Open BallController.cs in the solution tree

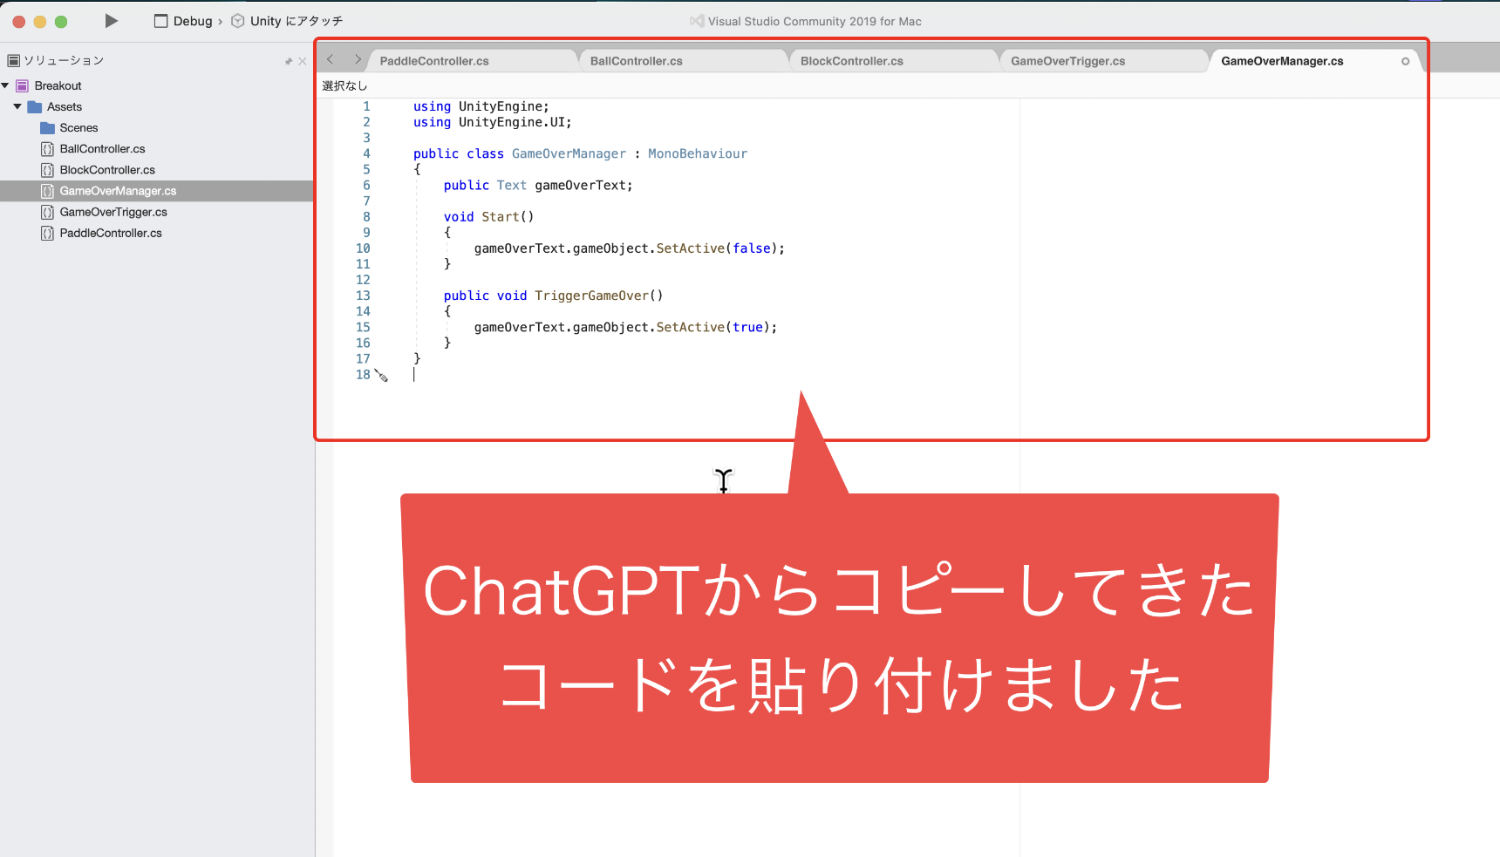pyautogui.click(x=102, y=149)
